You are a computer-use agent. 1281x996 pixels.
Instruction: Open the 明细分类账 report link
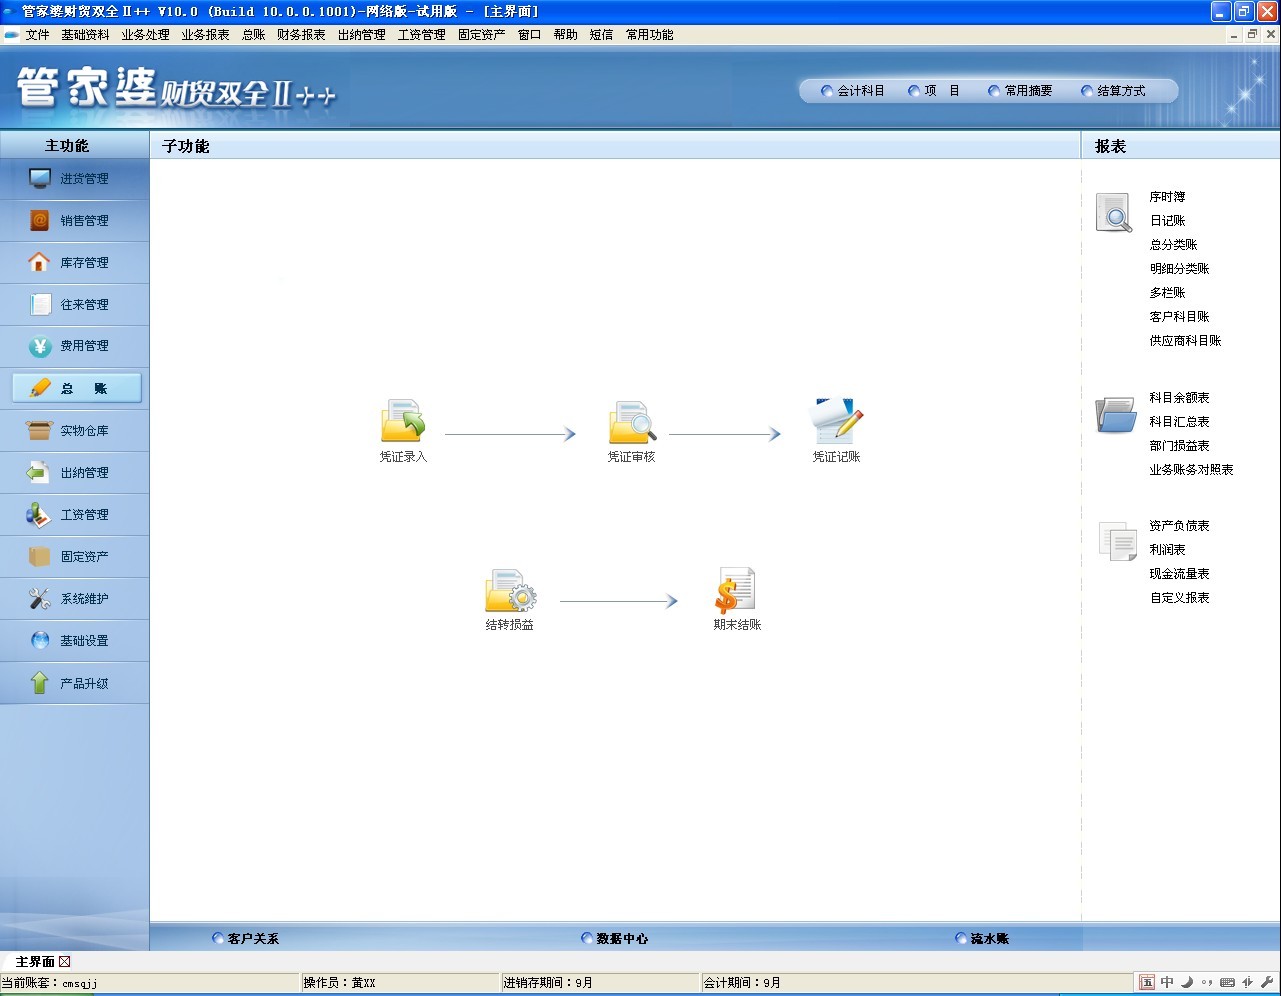(1179, 269)
